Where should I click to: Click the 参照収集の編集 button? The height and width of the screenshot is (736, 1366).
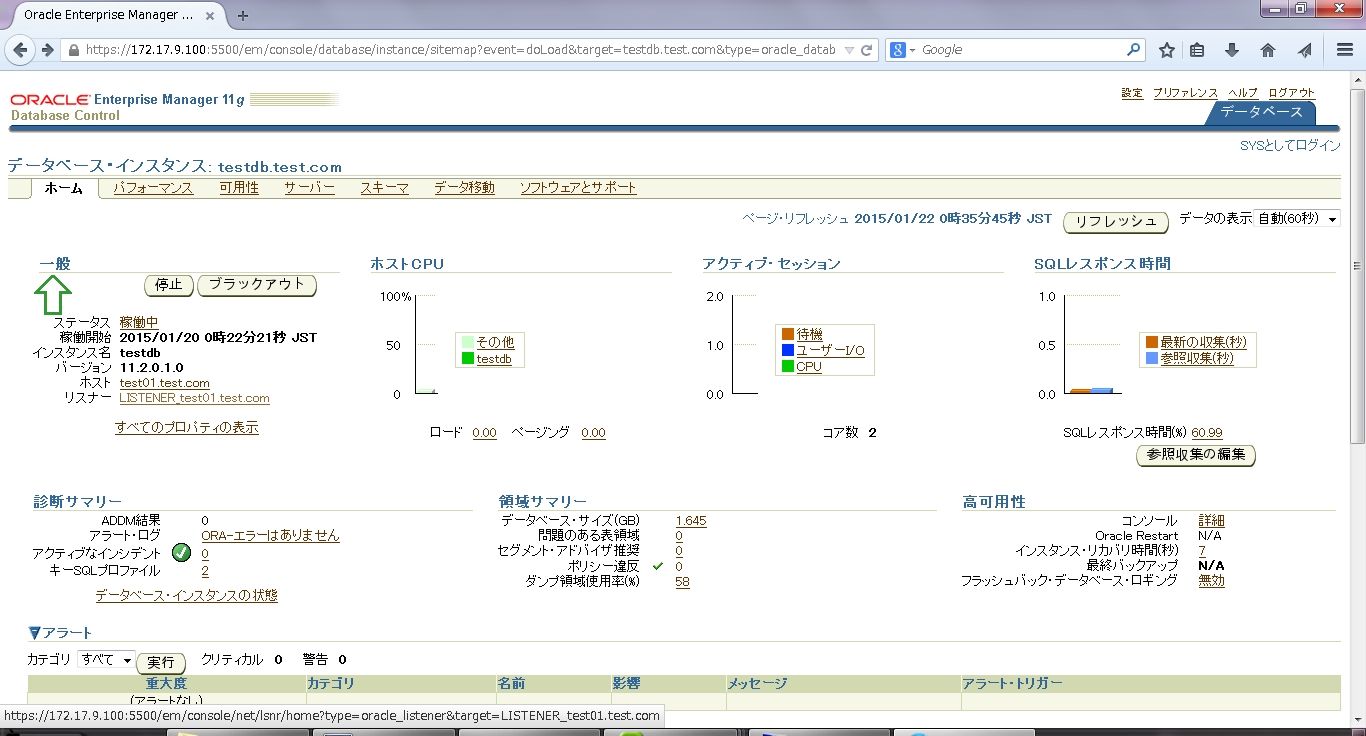(x=1196, y=455)
